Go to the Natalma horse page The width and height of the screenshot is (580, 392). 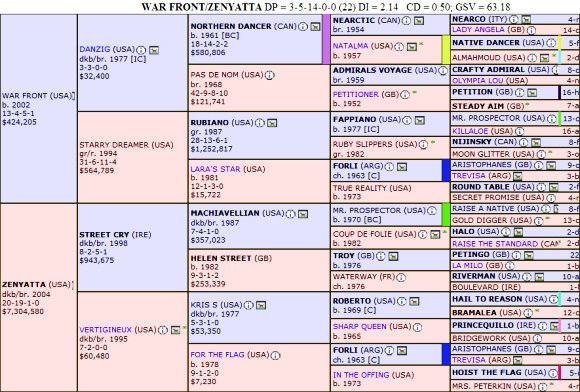coord(350,46)
